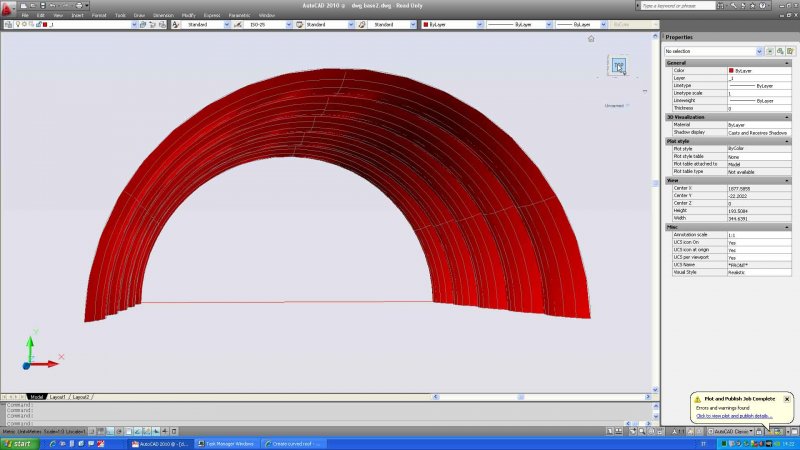
Task: Click the red Color swatch in Properties
Action: [731, 71]
